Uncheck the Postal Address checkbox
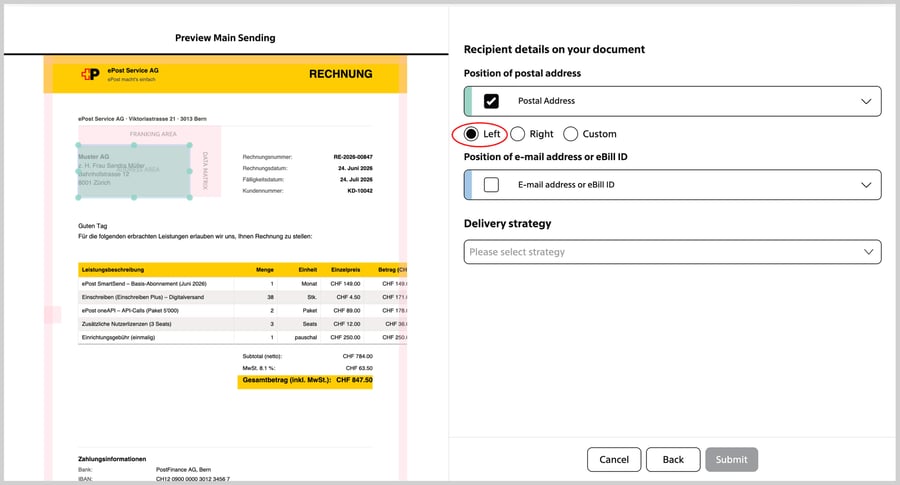The width and height of the screenshot is (900, 485). pos(491,101)
